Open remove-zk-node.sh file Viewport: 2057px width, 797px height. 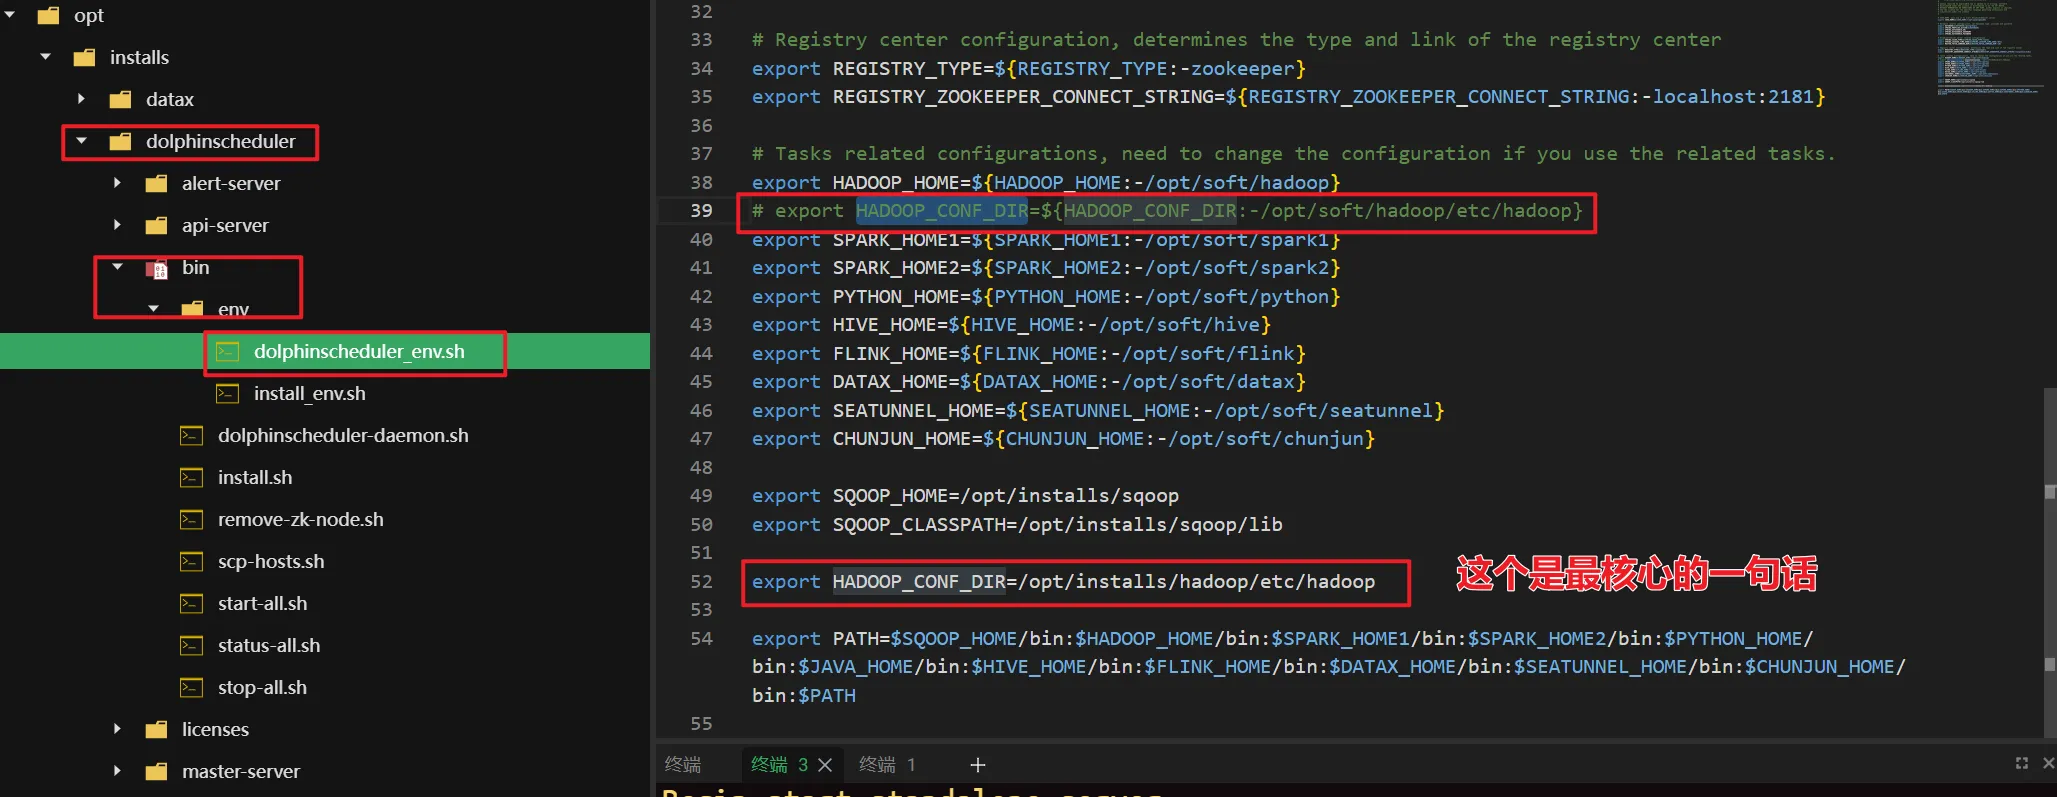point(301,519)
